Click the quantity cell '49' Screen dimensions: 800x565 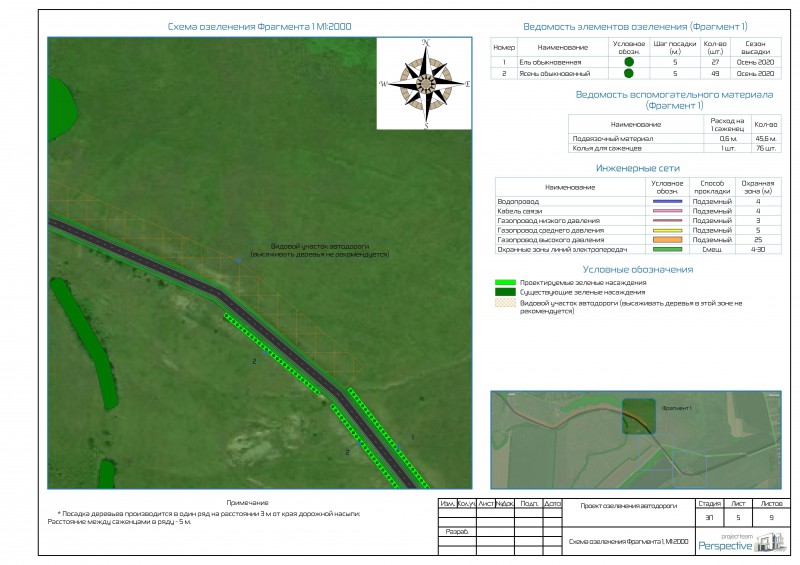point(715,73)
